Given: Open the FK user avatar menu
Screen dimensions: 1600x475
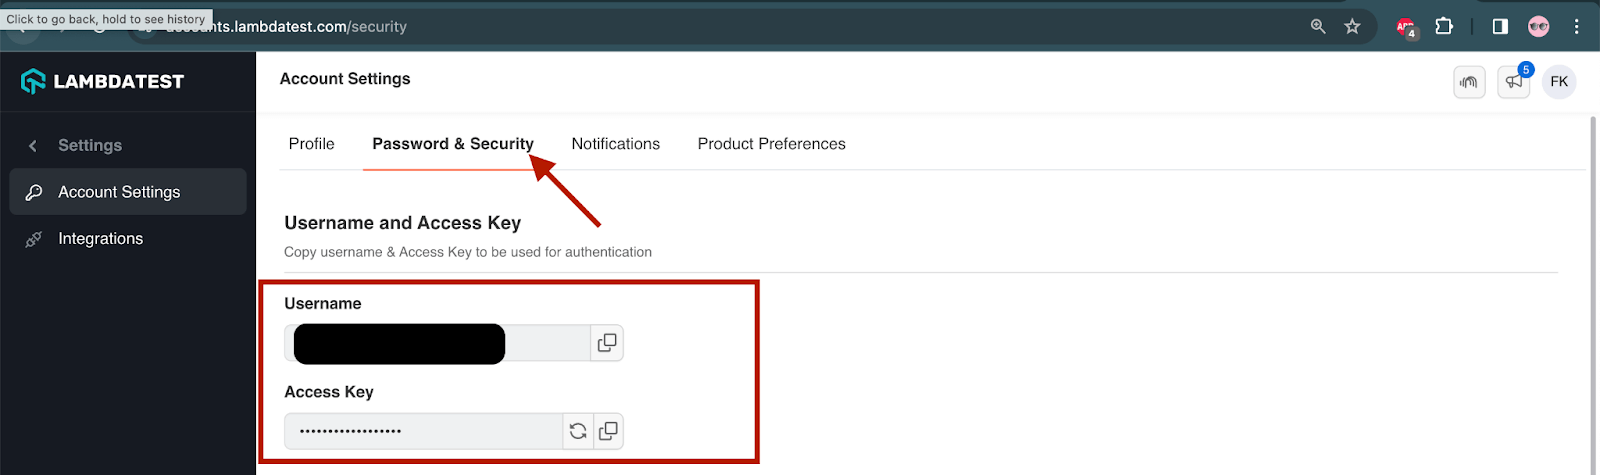Looking at the screenshot, I should (x=1559, y=82).
